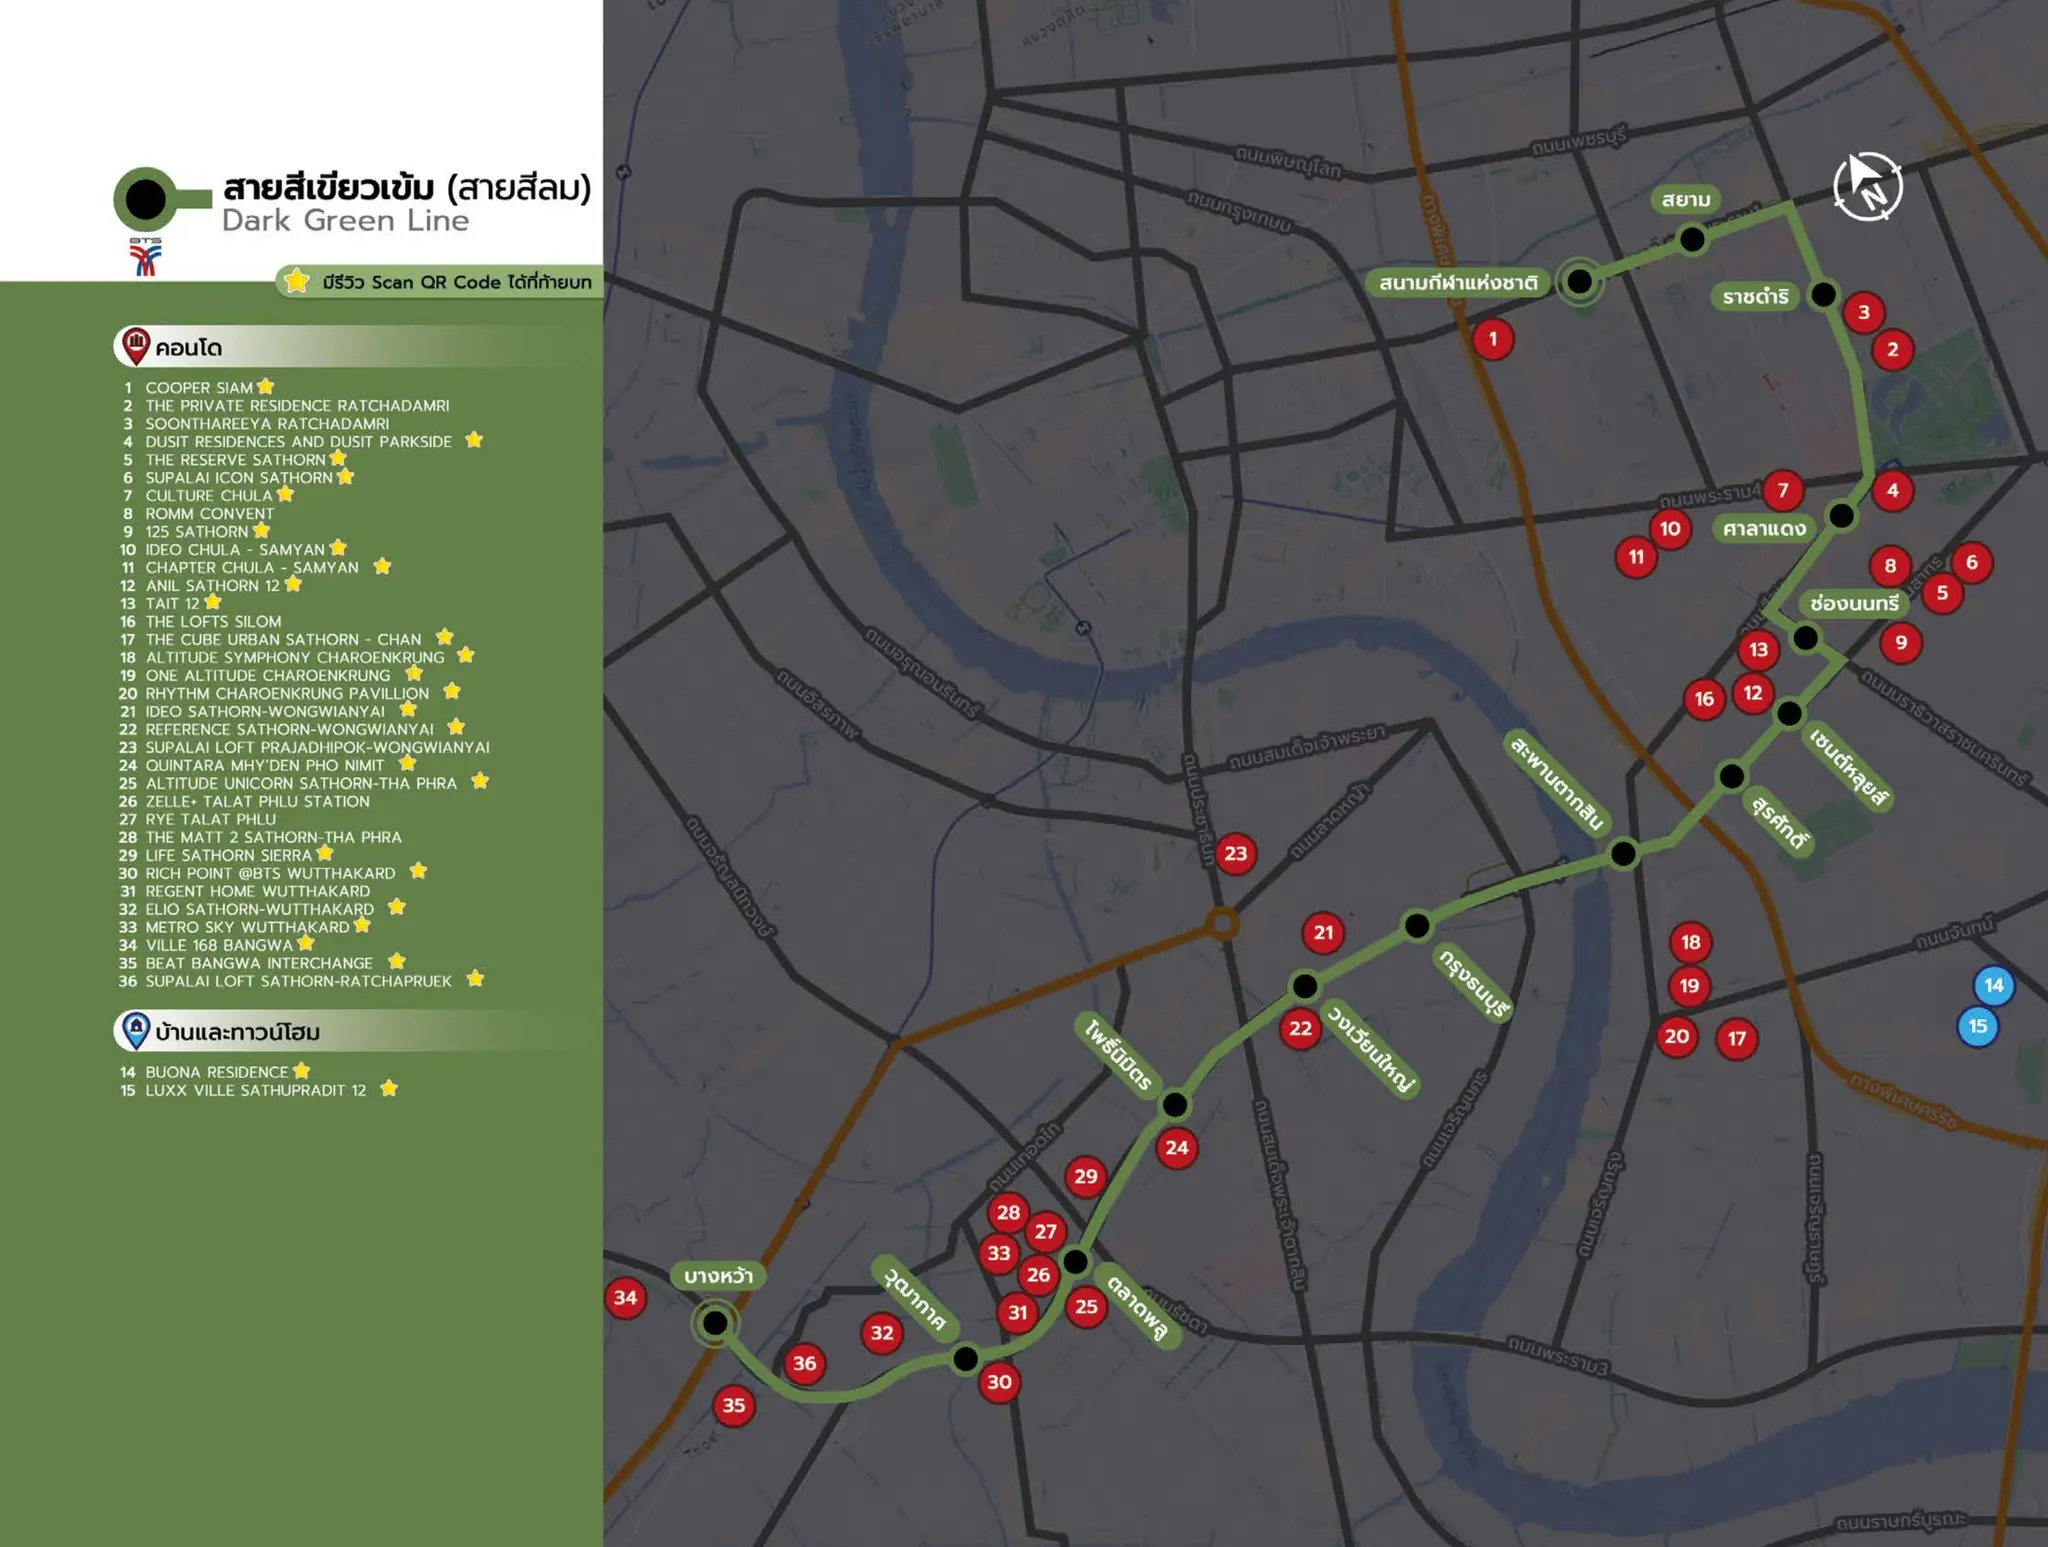Select SUPALAI LOFT SATHORN-RATCHAPRUEK list entry
Viewport: 2048px width, 1547px height.
[298, 981]
